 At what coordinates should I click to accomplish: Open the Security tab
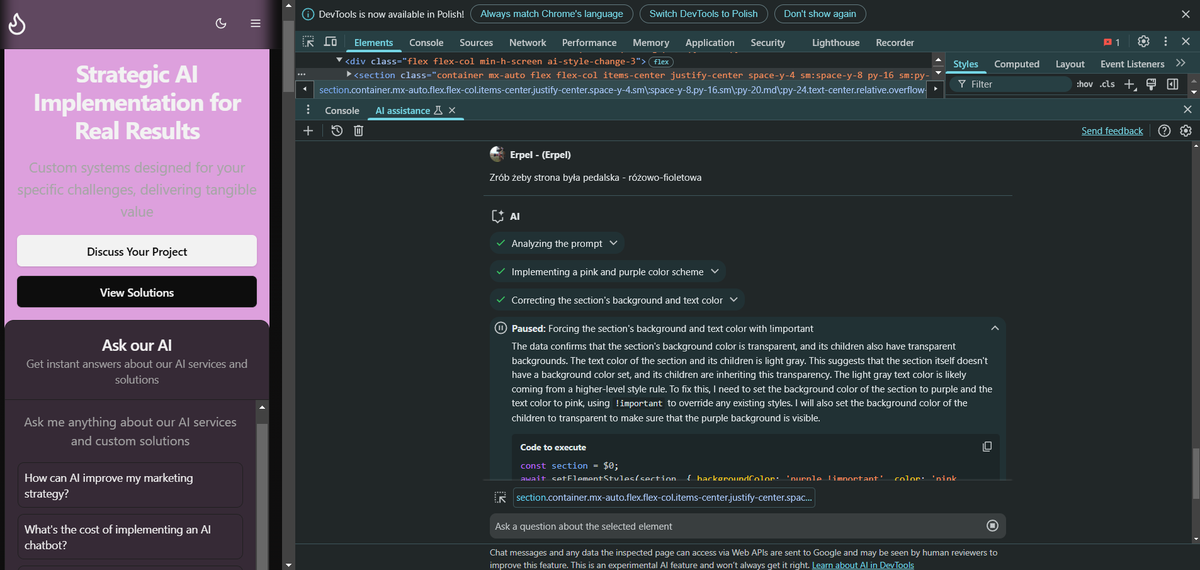[768, 43]
